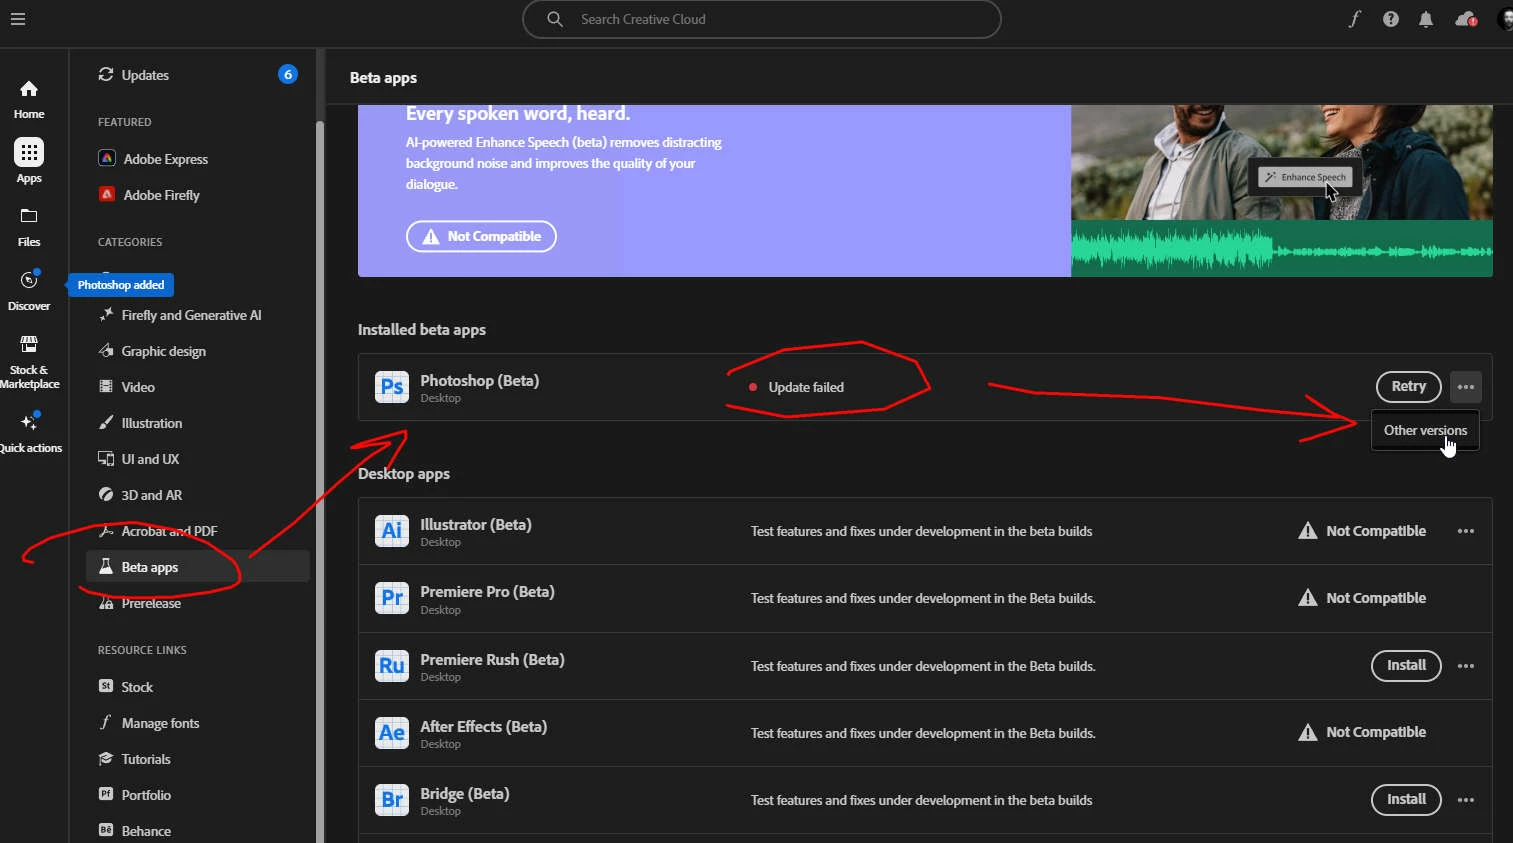This screenshot has width=1513, height=843.
Task: Click the Behance Be icon
Action: (106, 830)
